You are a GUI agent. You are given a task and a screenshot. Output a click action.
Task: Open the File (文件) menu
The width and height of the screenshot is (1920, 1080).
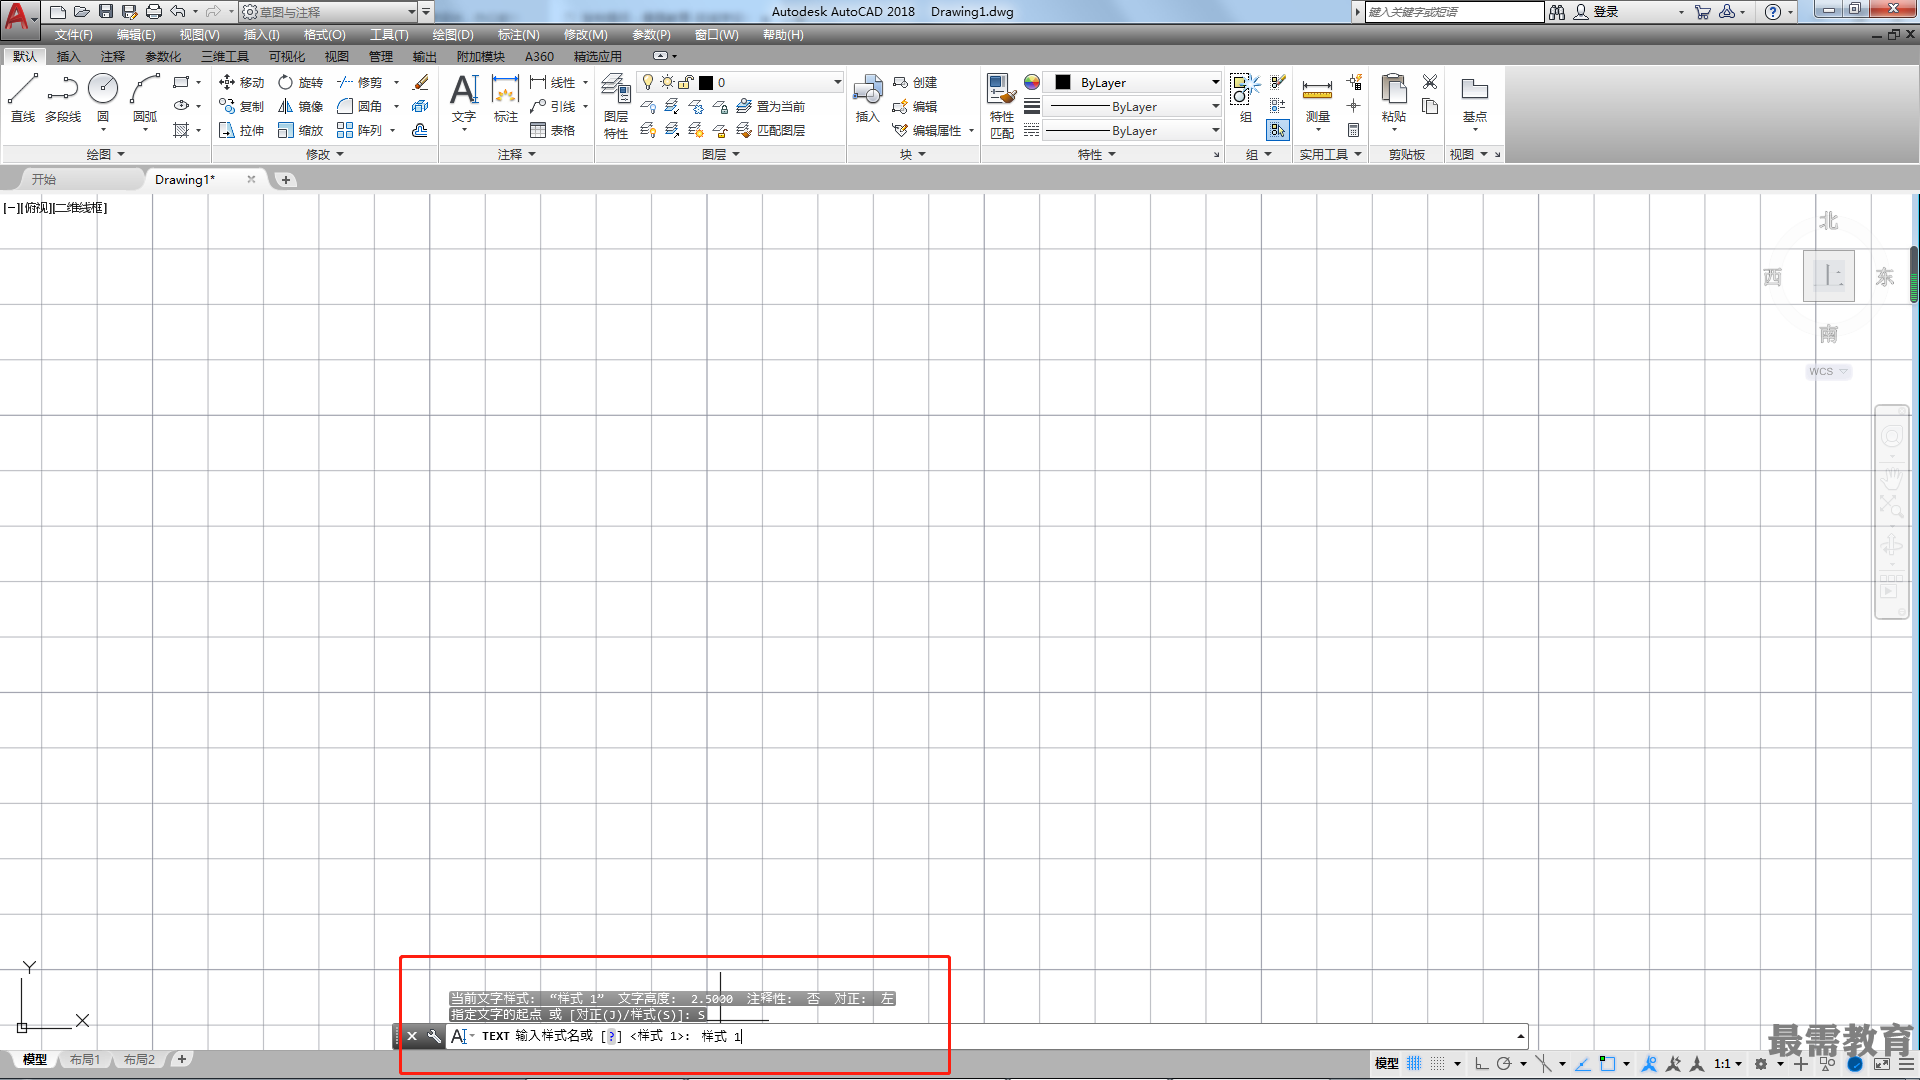coord(73,35)
